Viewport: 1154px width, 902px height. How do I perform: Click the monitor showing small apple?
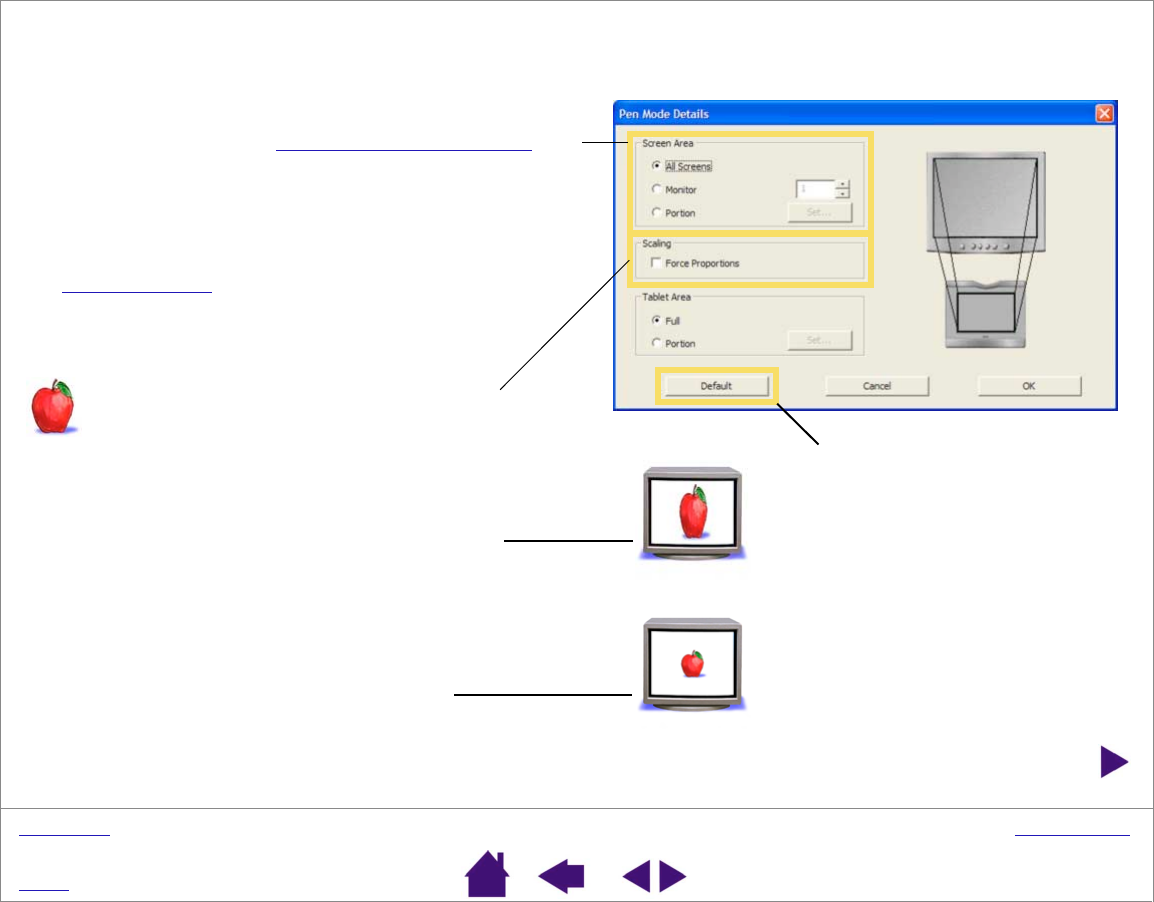point(692,664)
